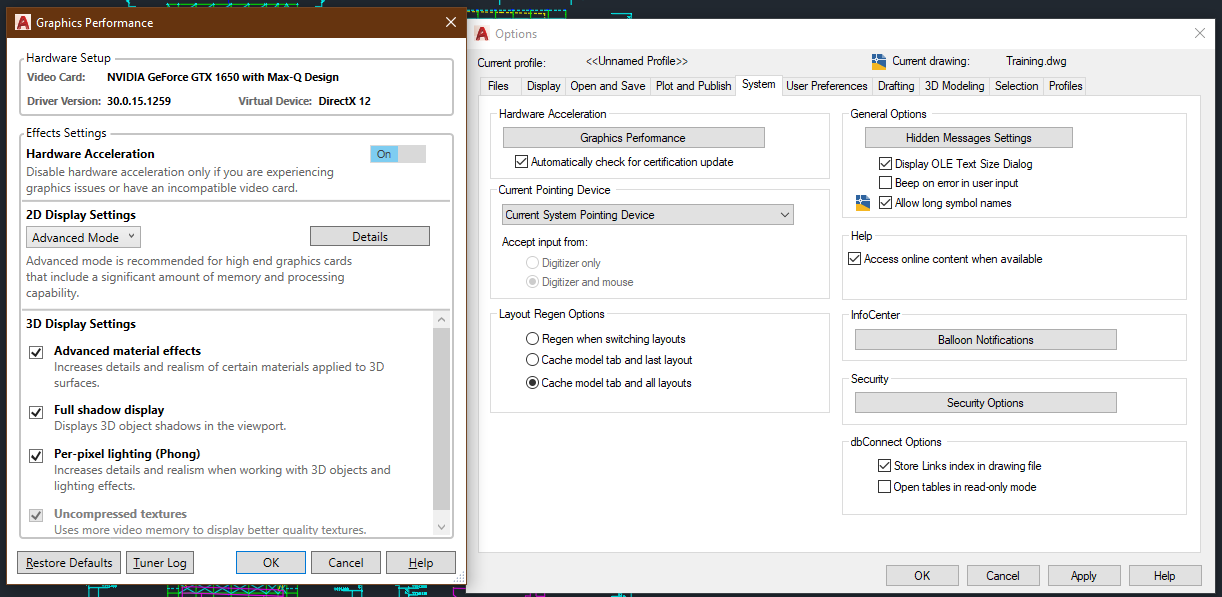Uncheck Per-pixel lighting (Phong)
Viewport: 1222px width, 597px height.
click(x=36, y=455)
